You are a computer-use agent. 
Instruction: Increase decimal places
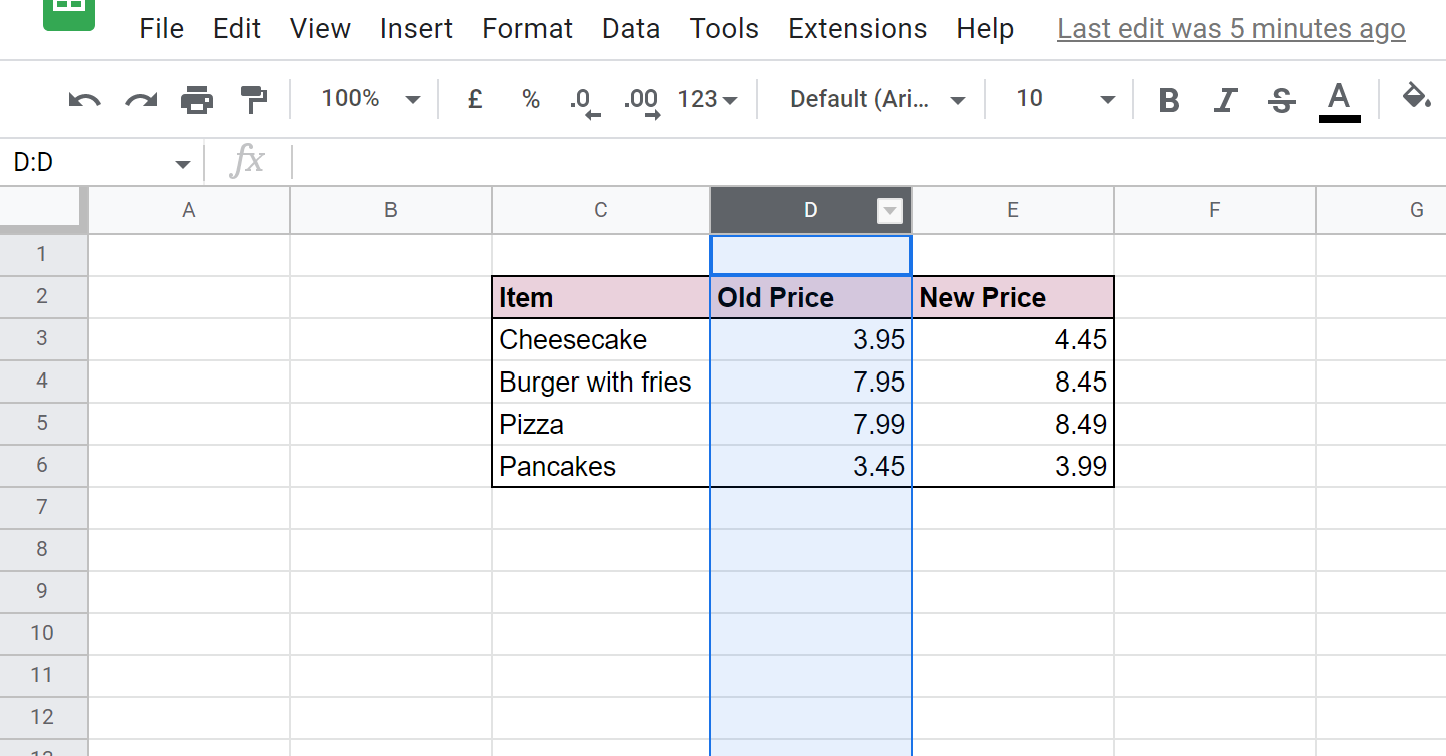(x=640, y=99)
